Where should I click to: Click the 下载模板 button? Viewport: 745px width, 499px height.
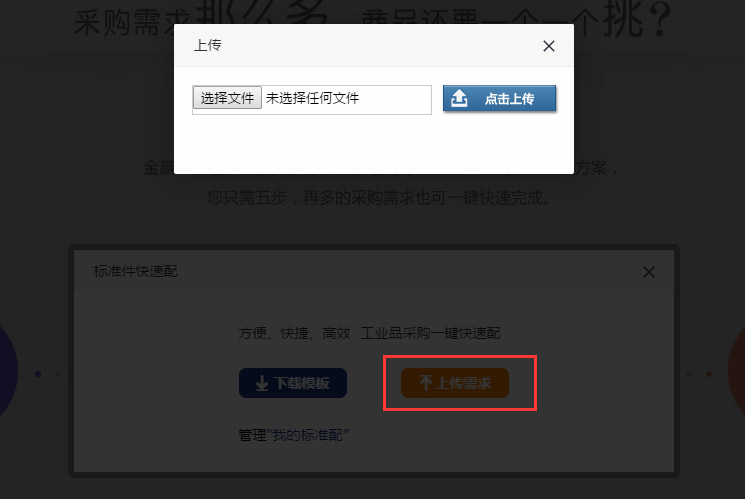pyautogui.click(x=293, y=383)
